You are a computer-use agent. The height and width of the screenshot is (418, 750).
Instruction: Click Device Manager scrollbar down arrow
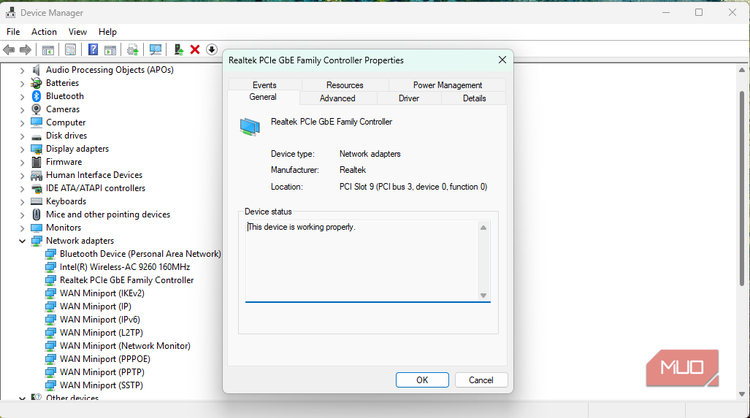[x=742, y=394]
